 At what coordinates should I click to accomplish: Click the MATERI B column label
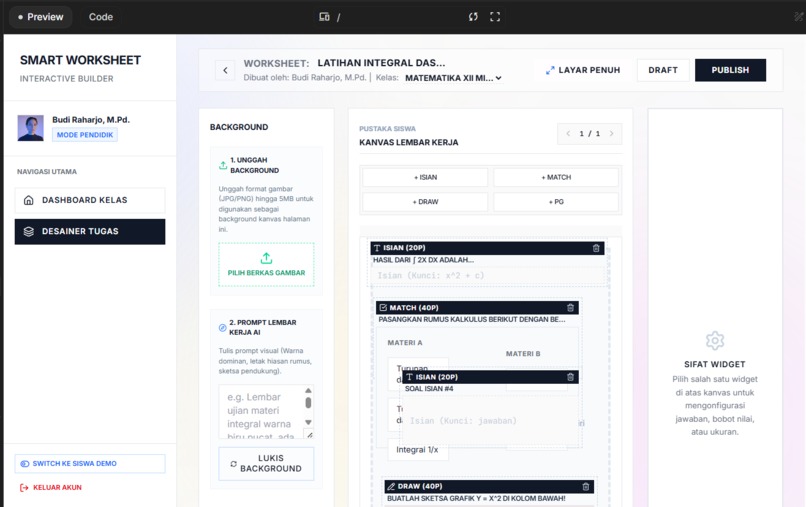[523, 354]
